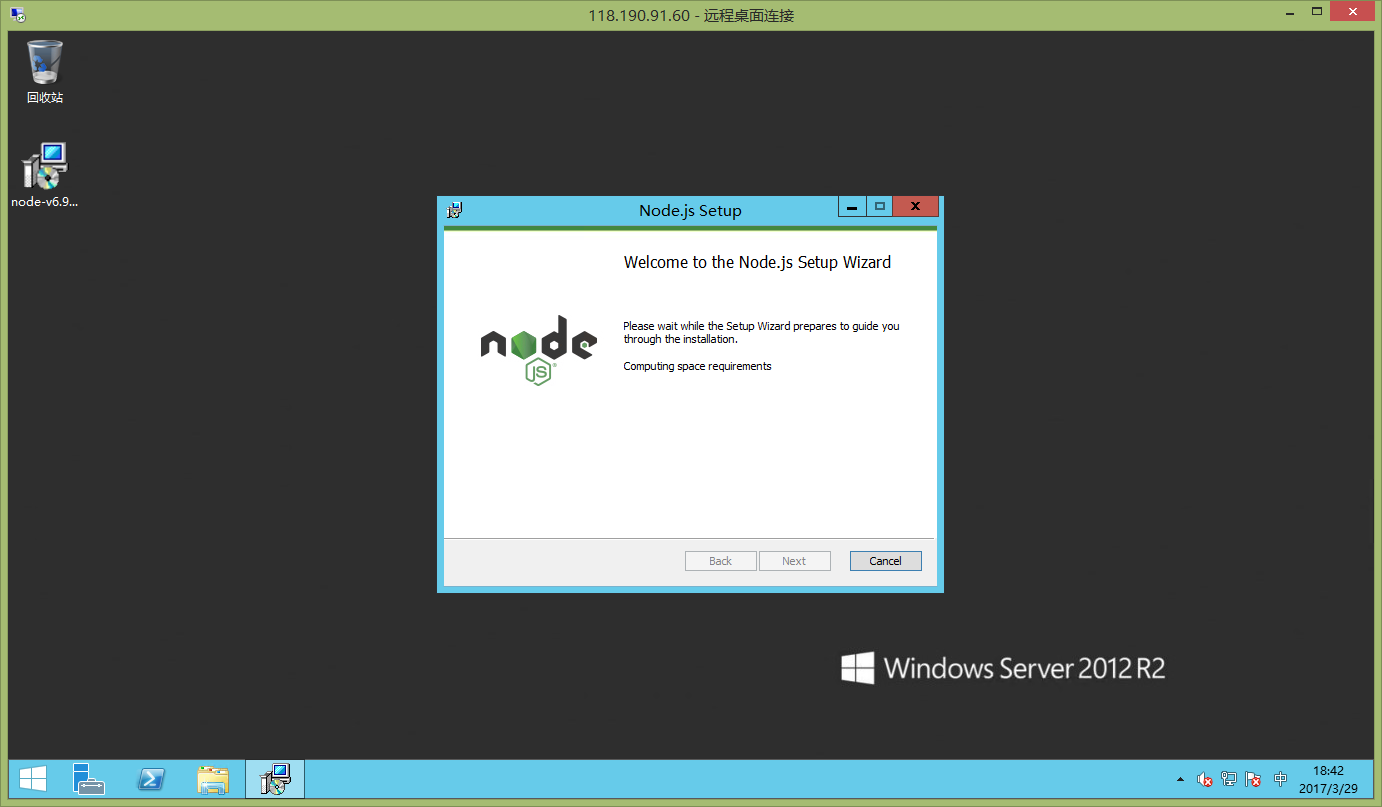This screenshot has height=807, width=1382.
Task: Click the "Welcome to the Node.js Setup Wizard" heading
Action: [x=757, y=263]
